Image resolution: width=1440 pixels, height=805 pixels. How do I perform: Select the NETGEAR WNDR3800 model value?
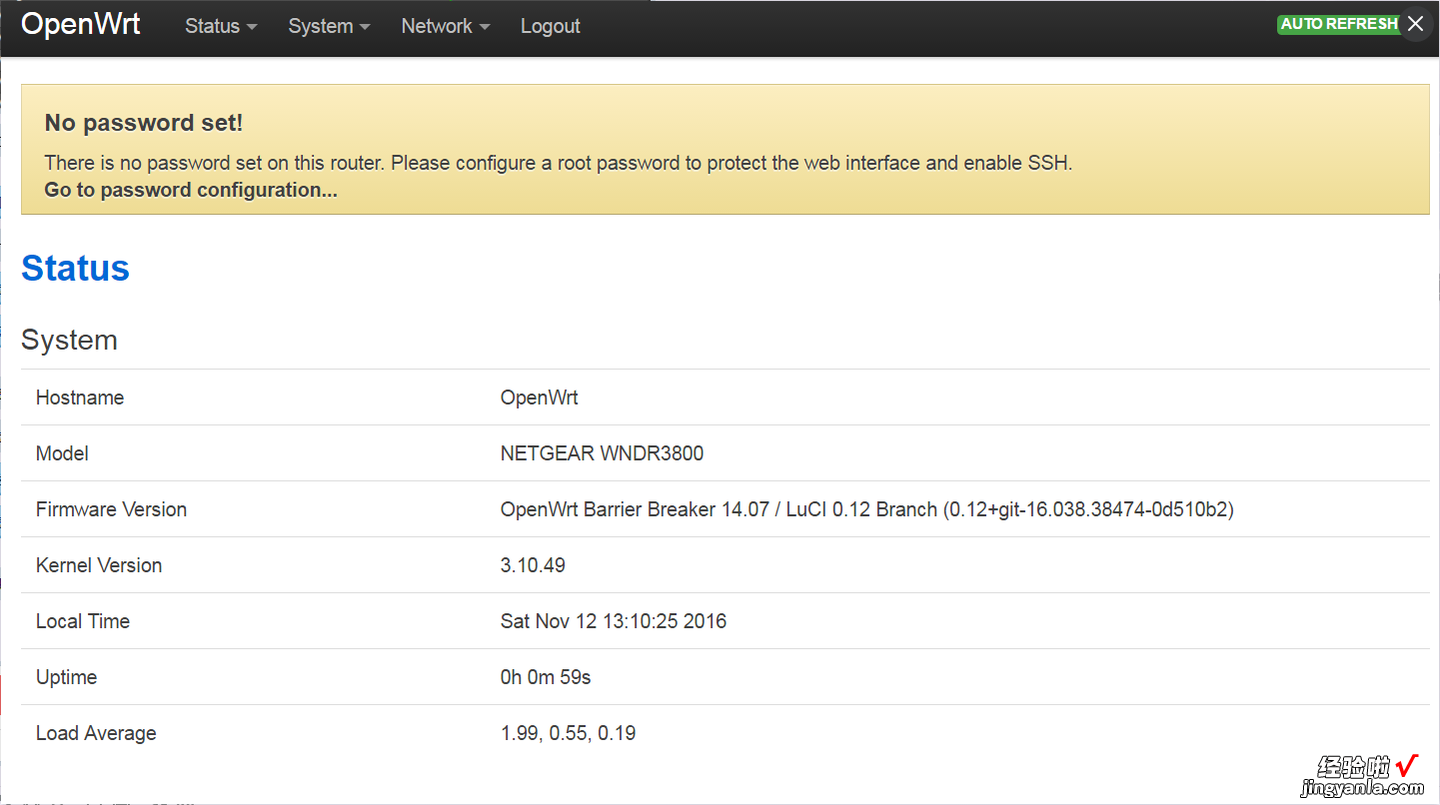(602, 453)
